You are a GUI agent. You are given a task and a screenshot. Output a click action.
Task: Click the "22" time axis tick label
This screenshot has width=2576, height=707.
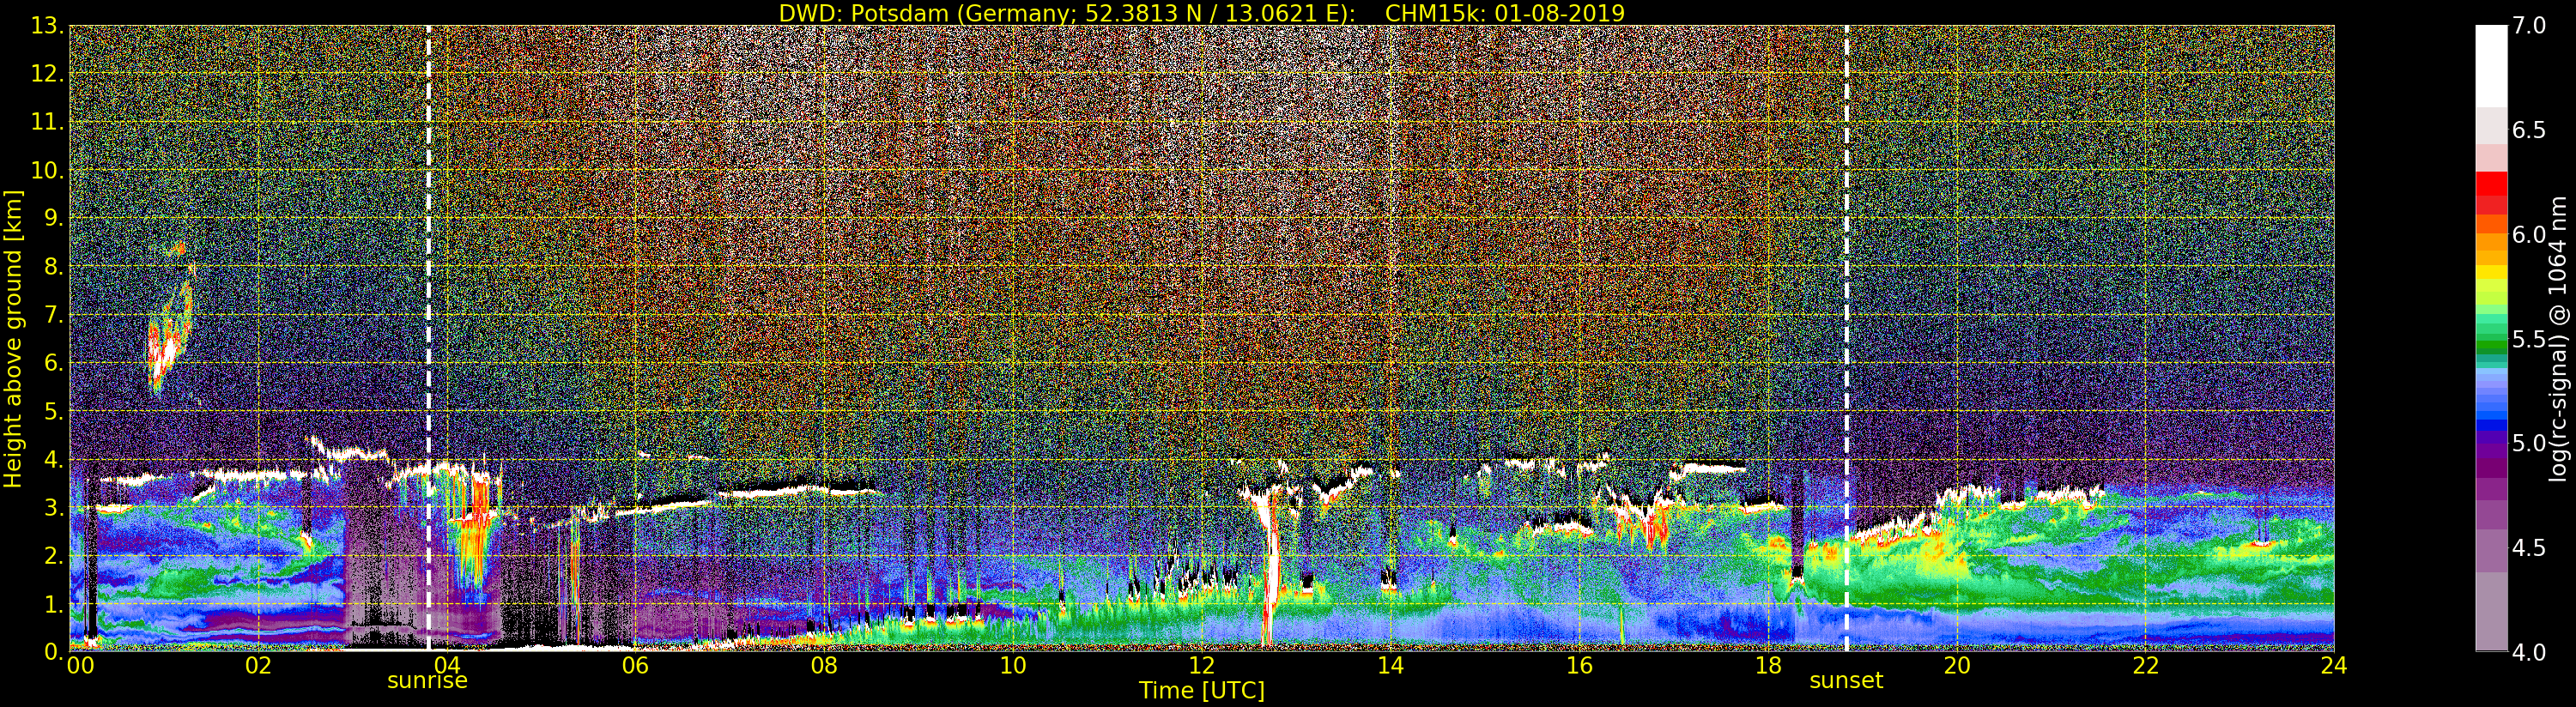click(x=2146, y=665)
